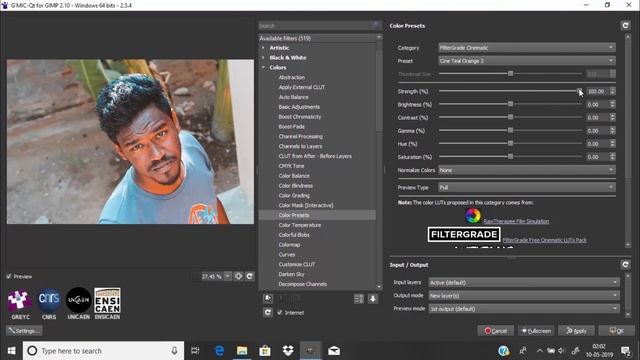Open the RawTherapee Film Simulation link
Screen dimensions: 640x360
516,221
